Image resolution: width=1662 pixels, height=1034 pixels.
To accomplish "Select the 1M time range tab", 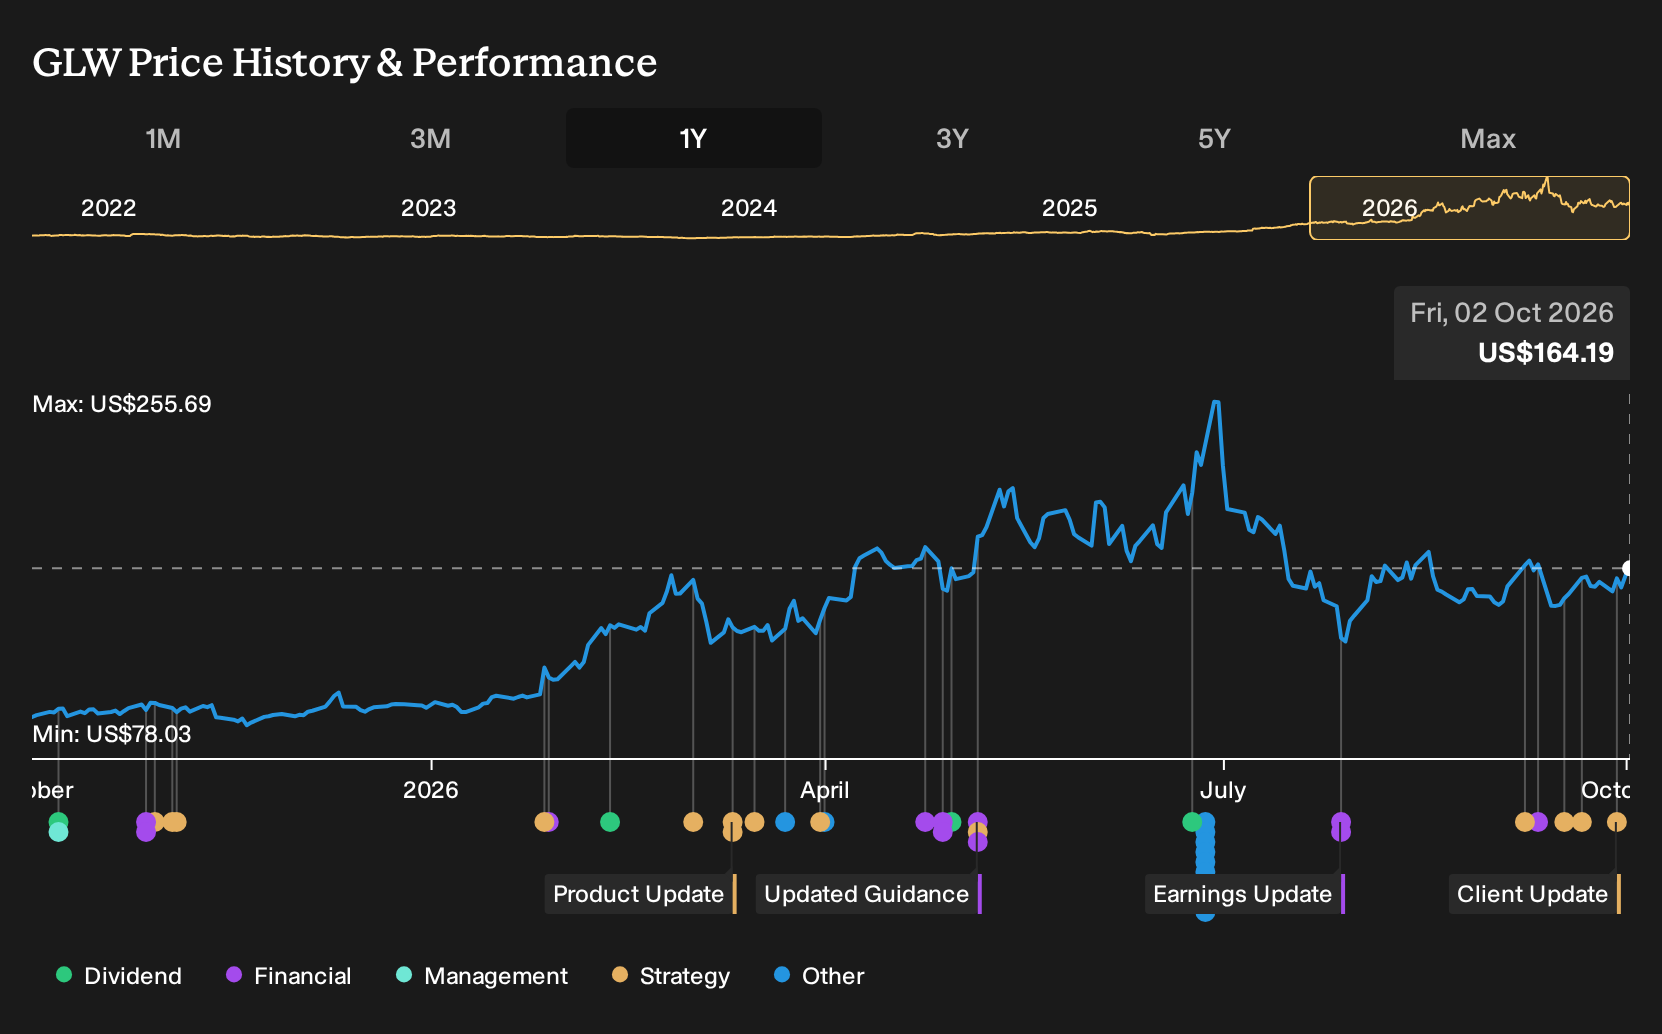I will point(163,138).
